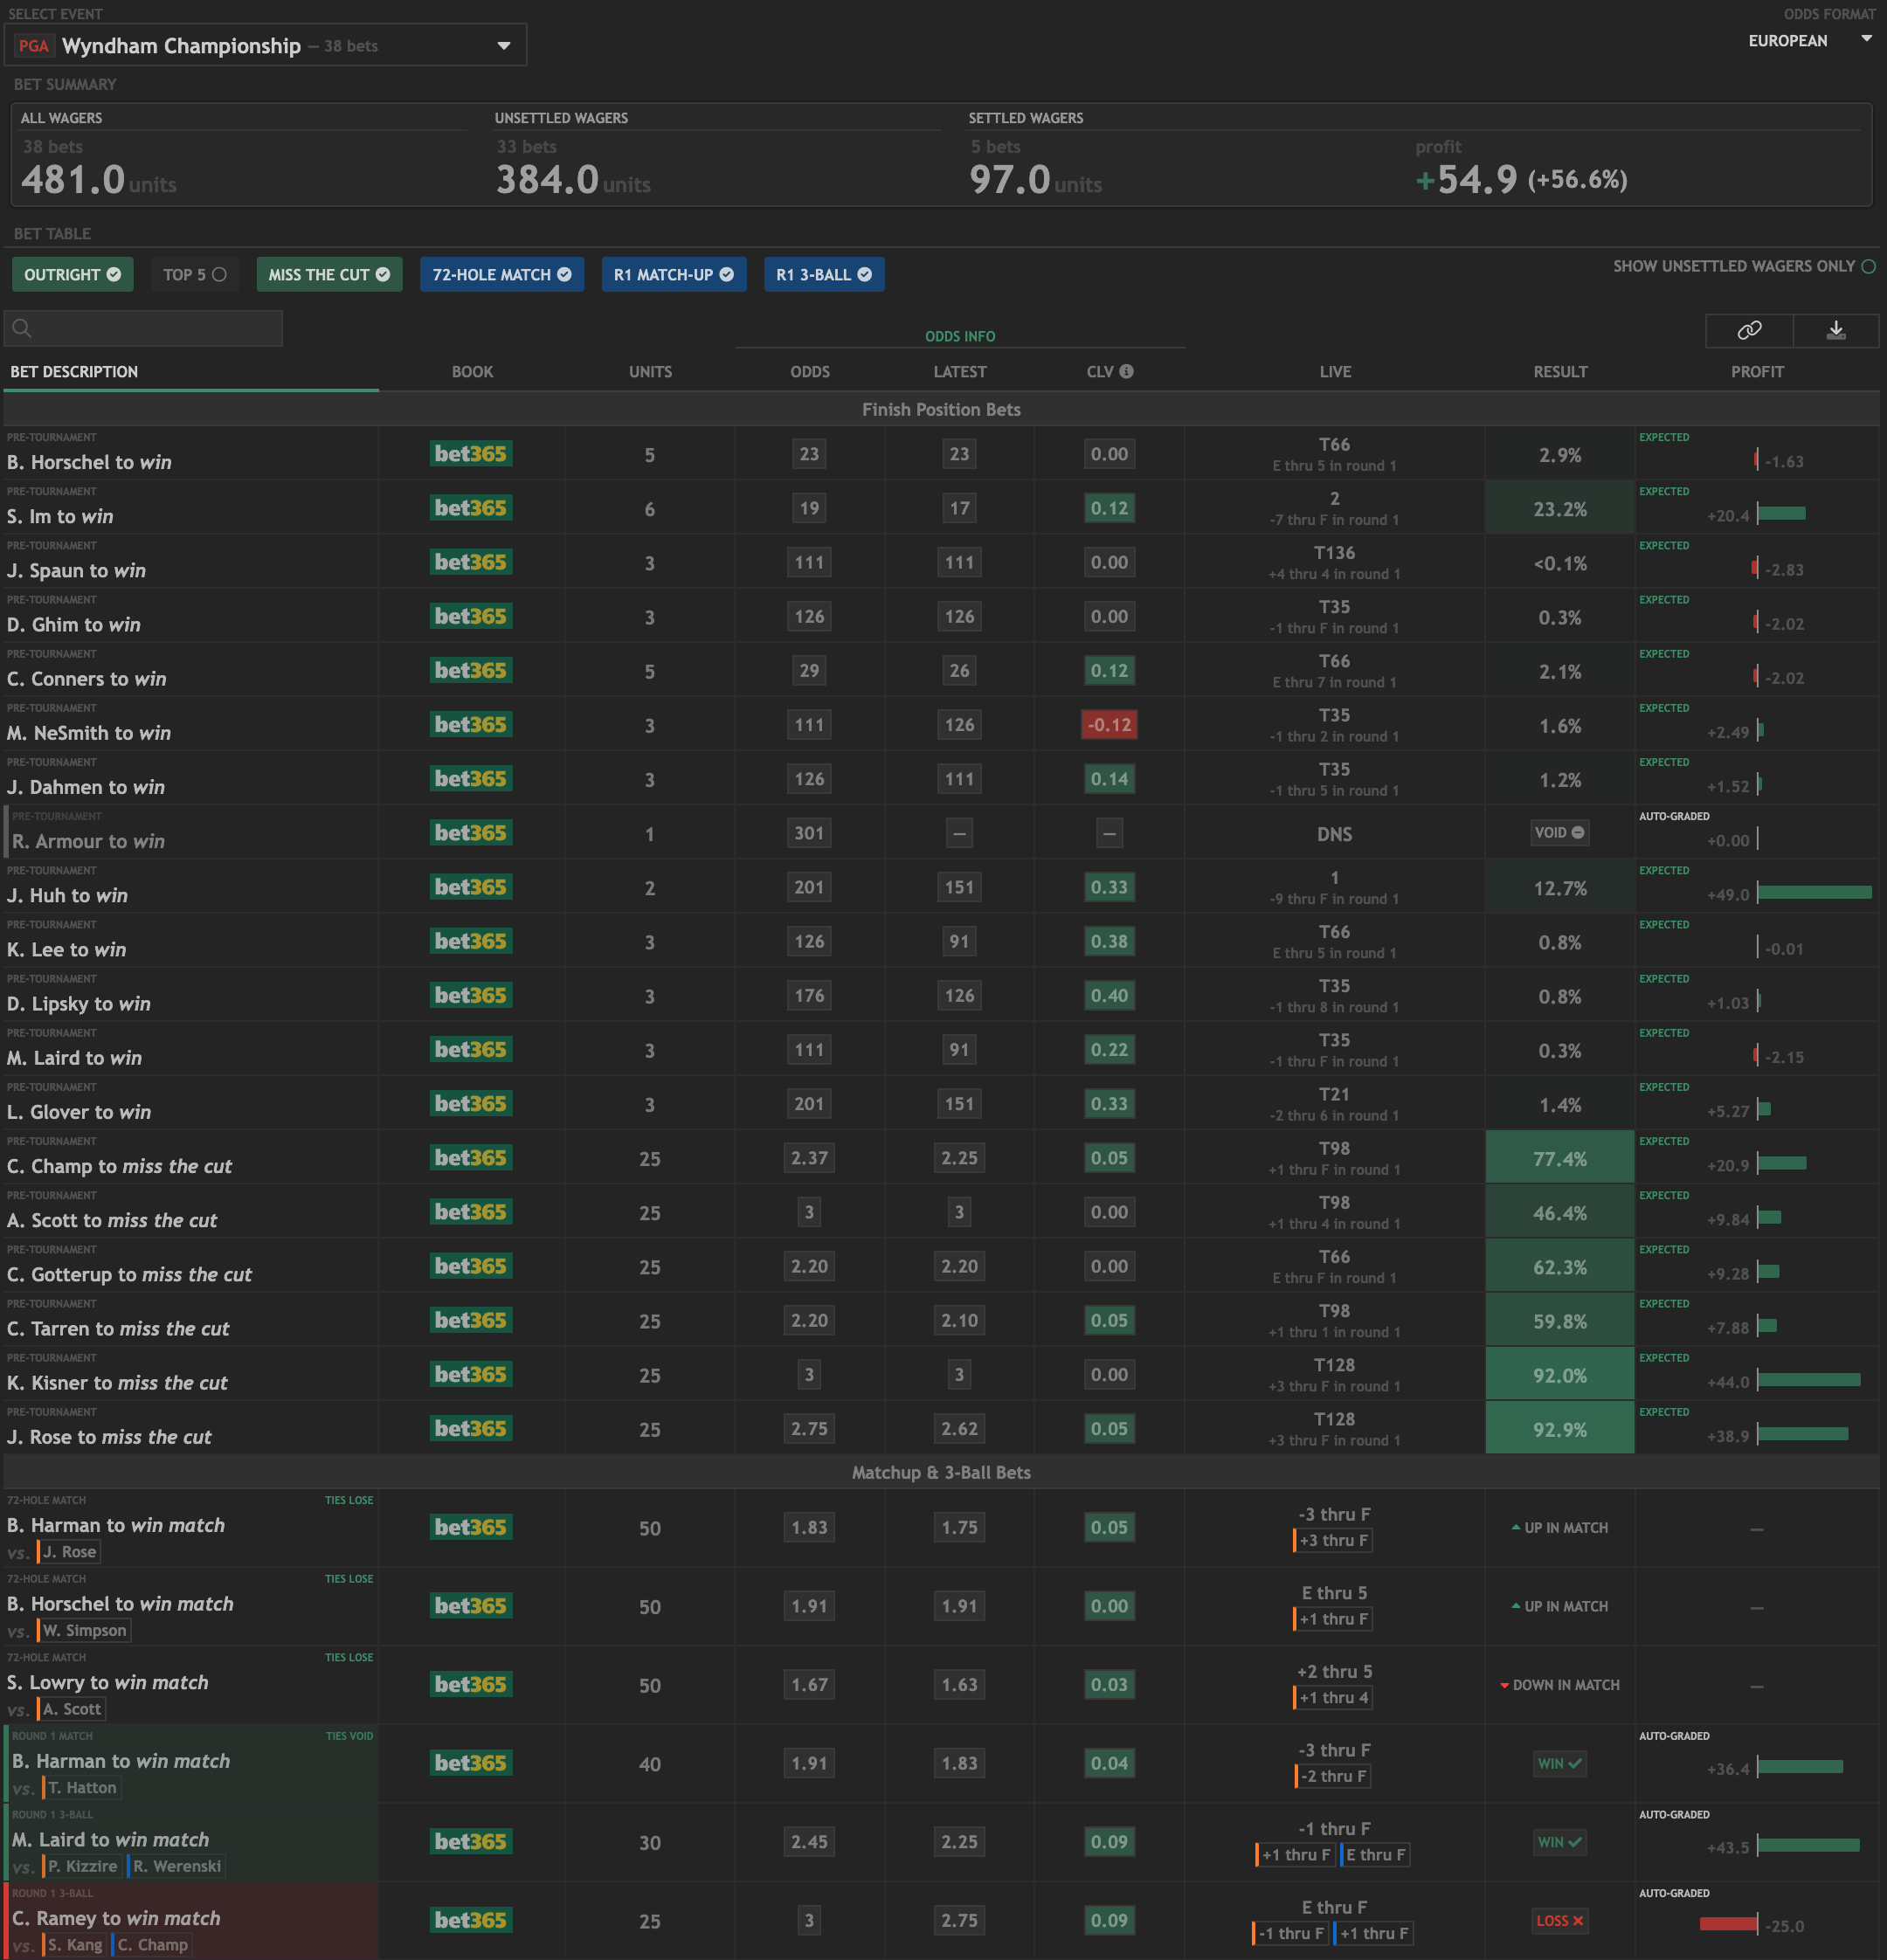Toggle the OUTRIGHT filter off
This screenshot has width=1887, height=1960.
pos(72,274)
